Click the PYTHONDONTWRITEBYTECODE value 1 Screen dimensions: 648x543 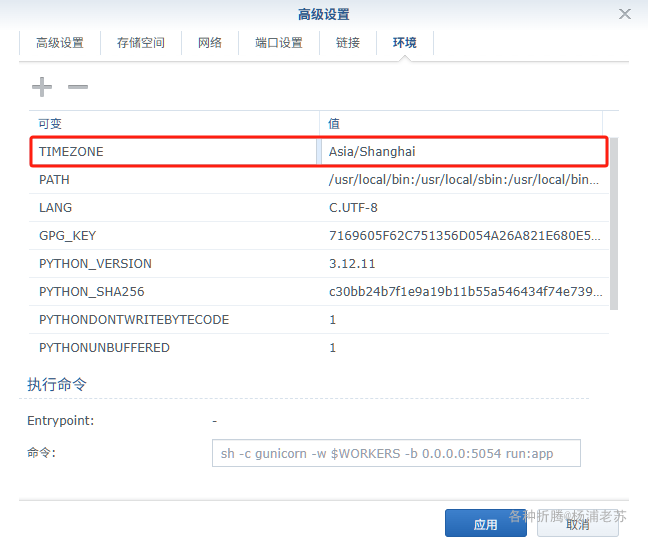click(x=333, y=320)
